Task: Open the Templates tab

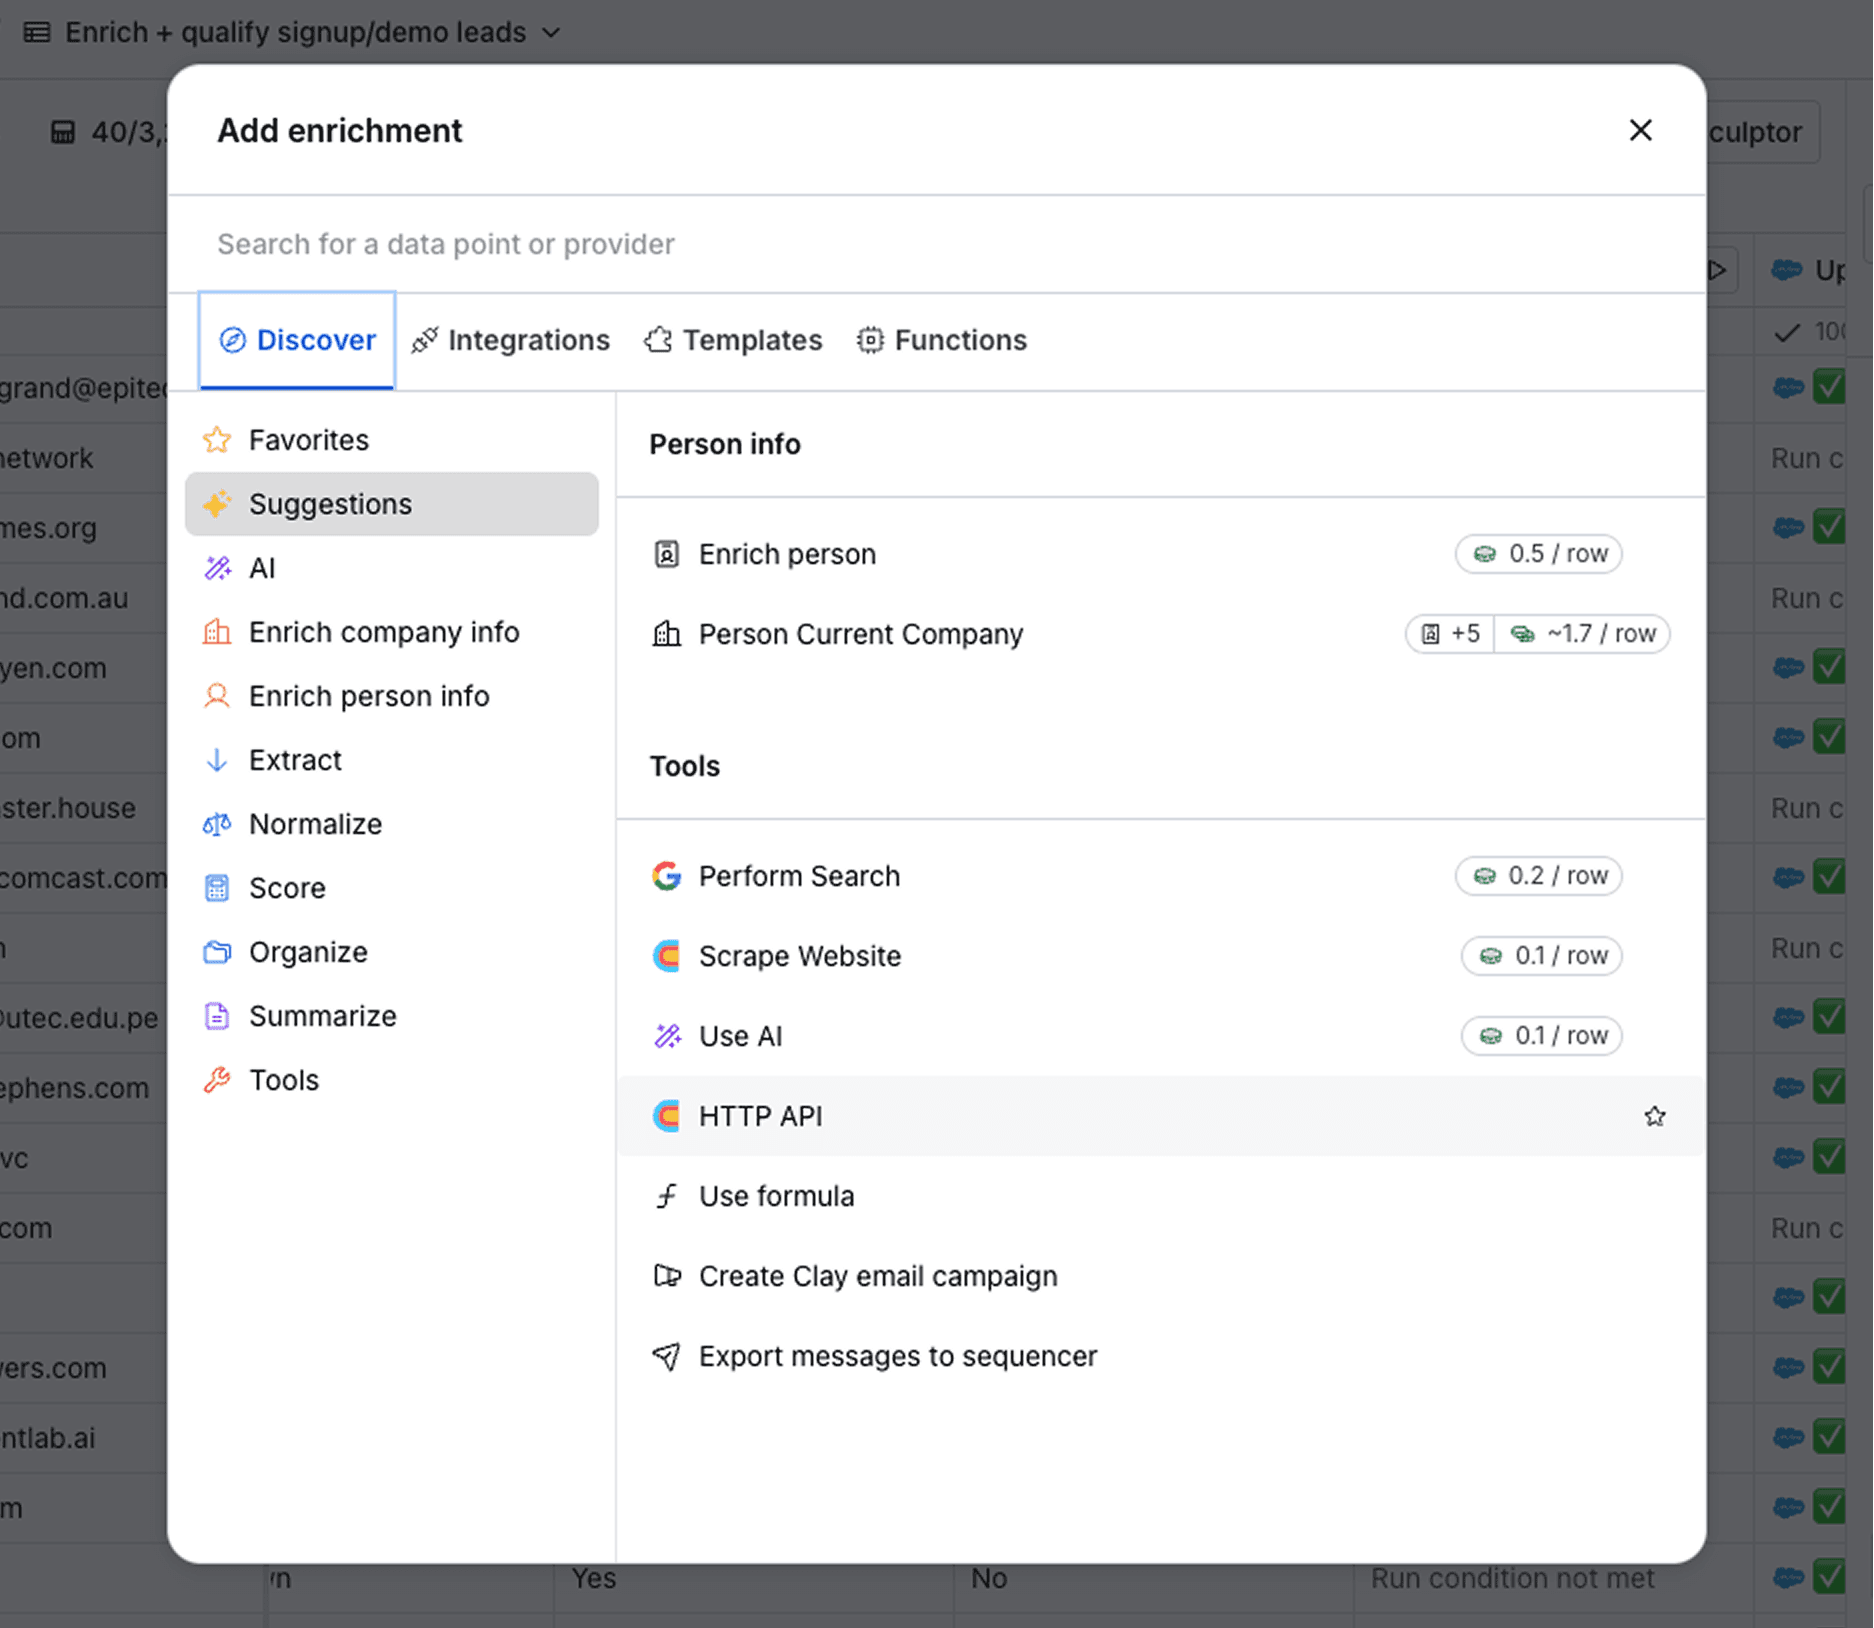Action: pyautogui.click(x=733, y=340)
